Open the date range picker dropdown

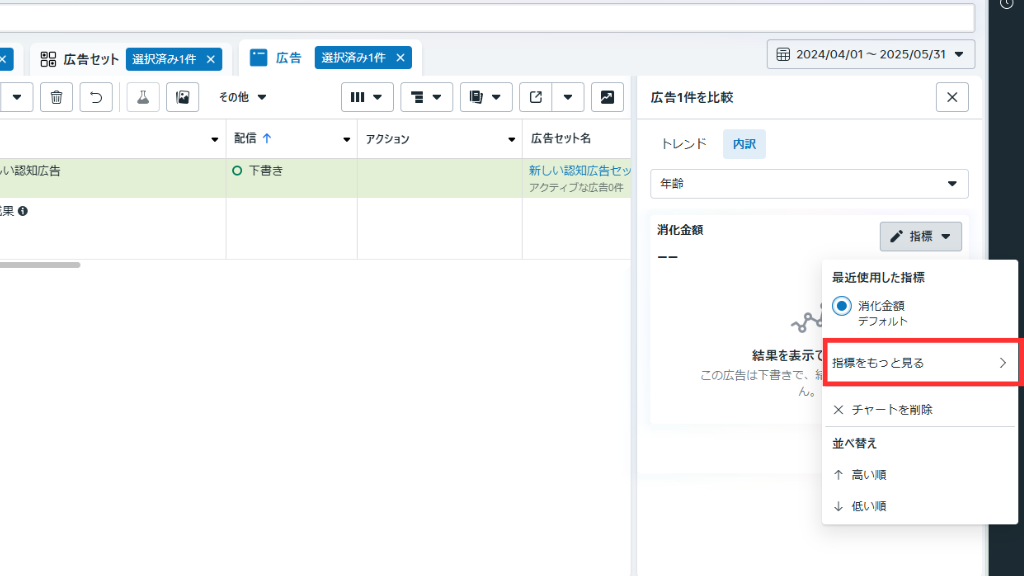pyautogui.click(x=870, y=54)
